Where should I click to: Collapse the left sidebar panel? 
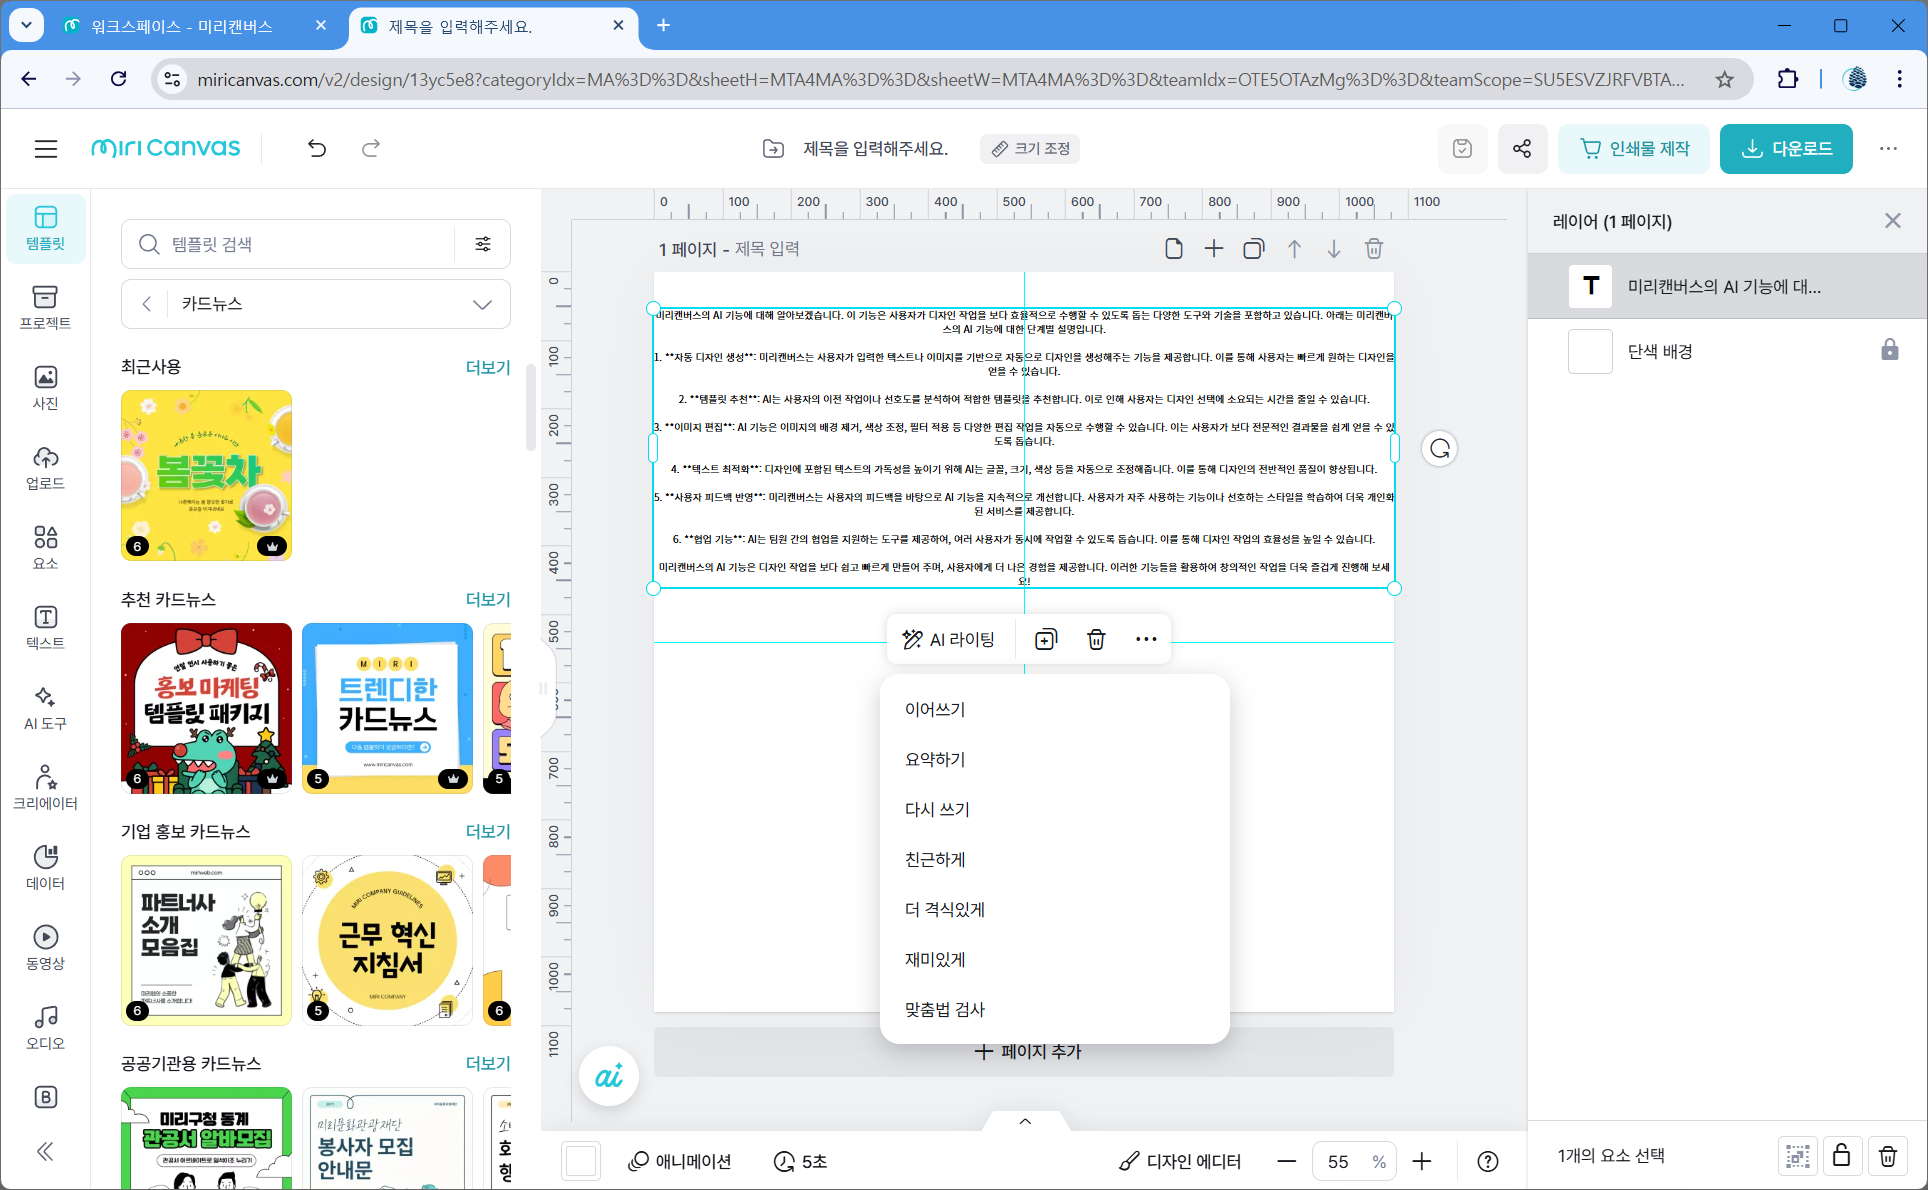pos(45,1151)
